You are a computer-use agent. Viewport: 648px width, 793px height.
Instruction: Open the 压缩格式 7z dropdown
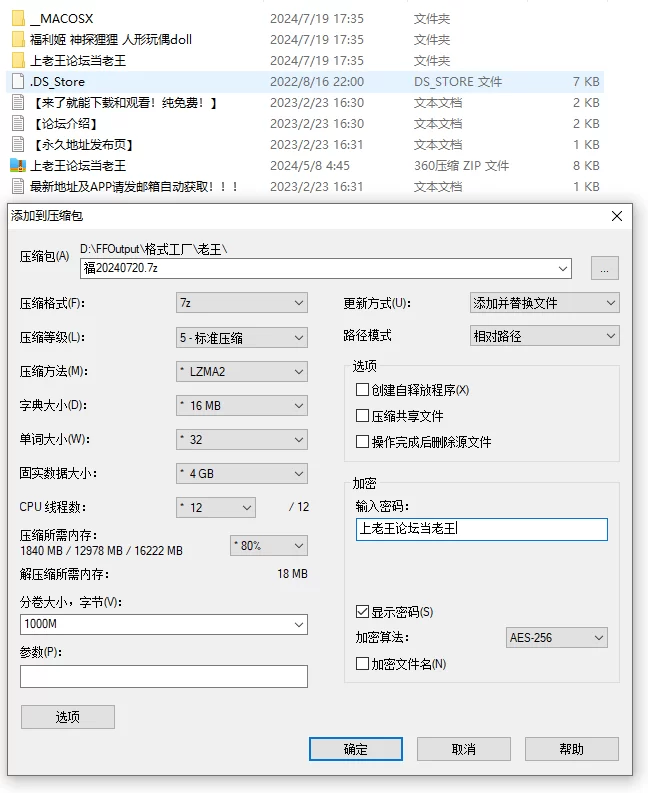coord(242,303)
